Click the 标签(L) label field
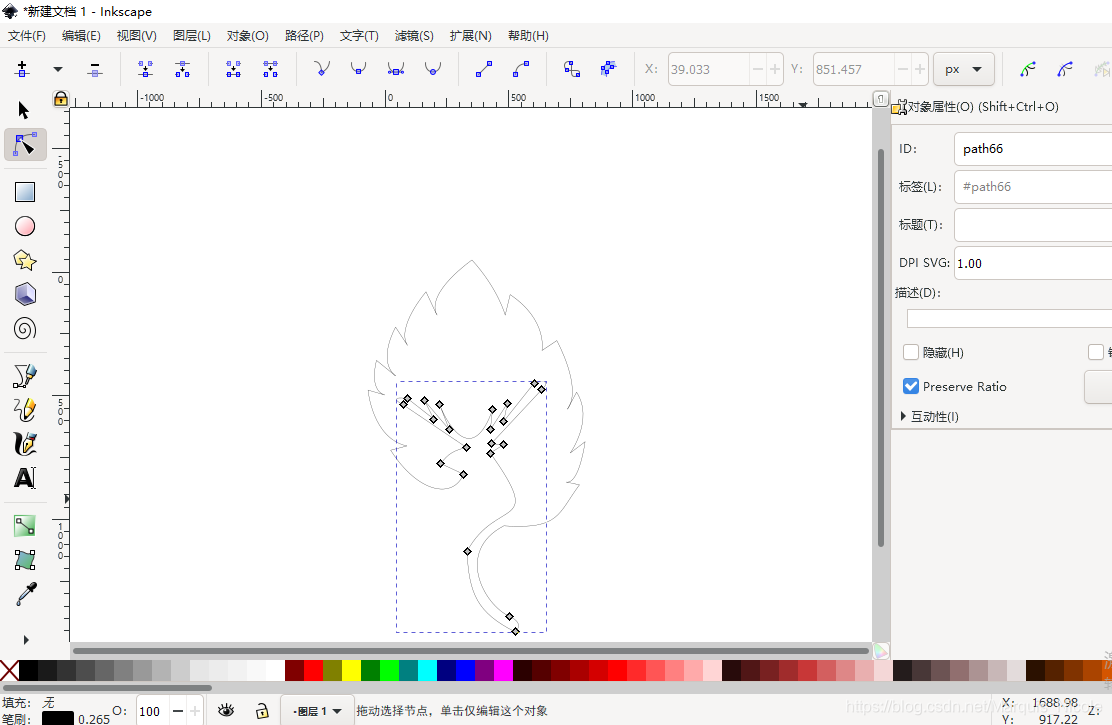 [1033, 187]
